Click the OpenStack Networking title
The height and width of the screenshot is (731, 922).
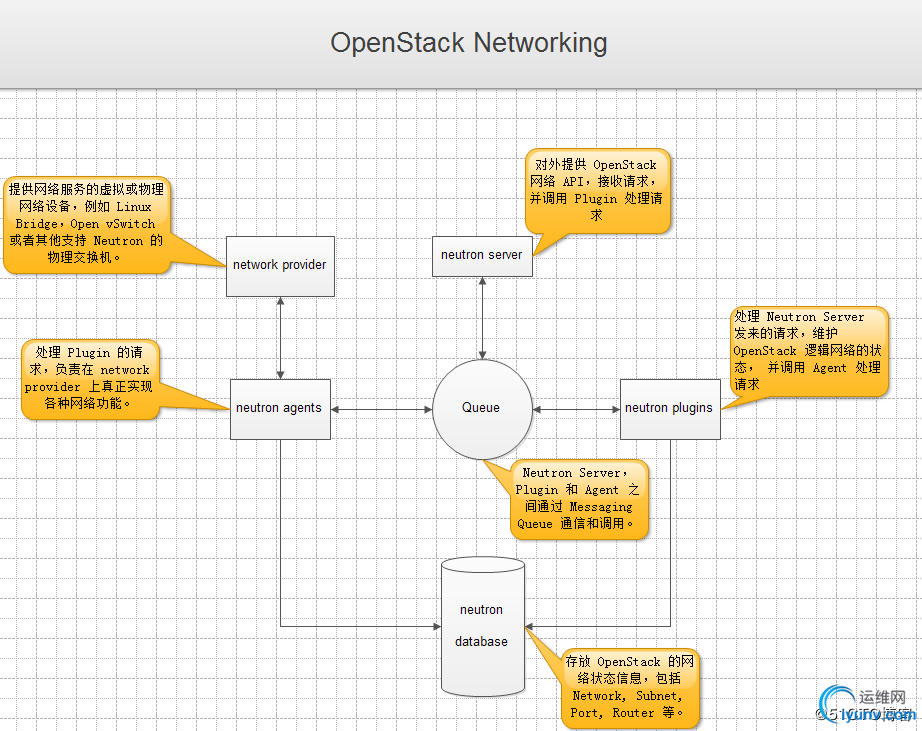(469, 43)
